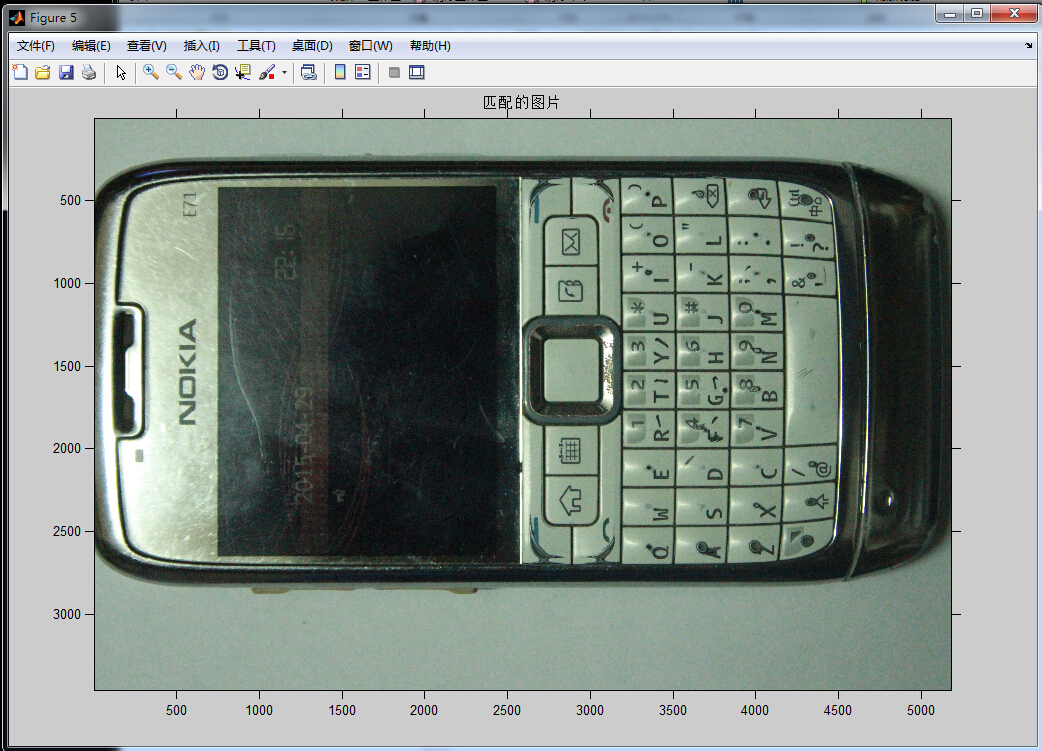The image size is (1042, 751).
Task: Enable the Pan hand tool
Action: point(197,72)
